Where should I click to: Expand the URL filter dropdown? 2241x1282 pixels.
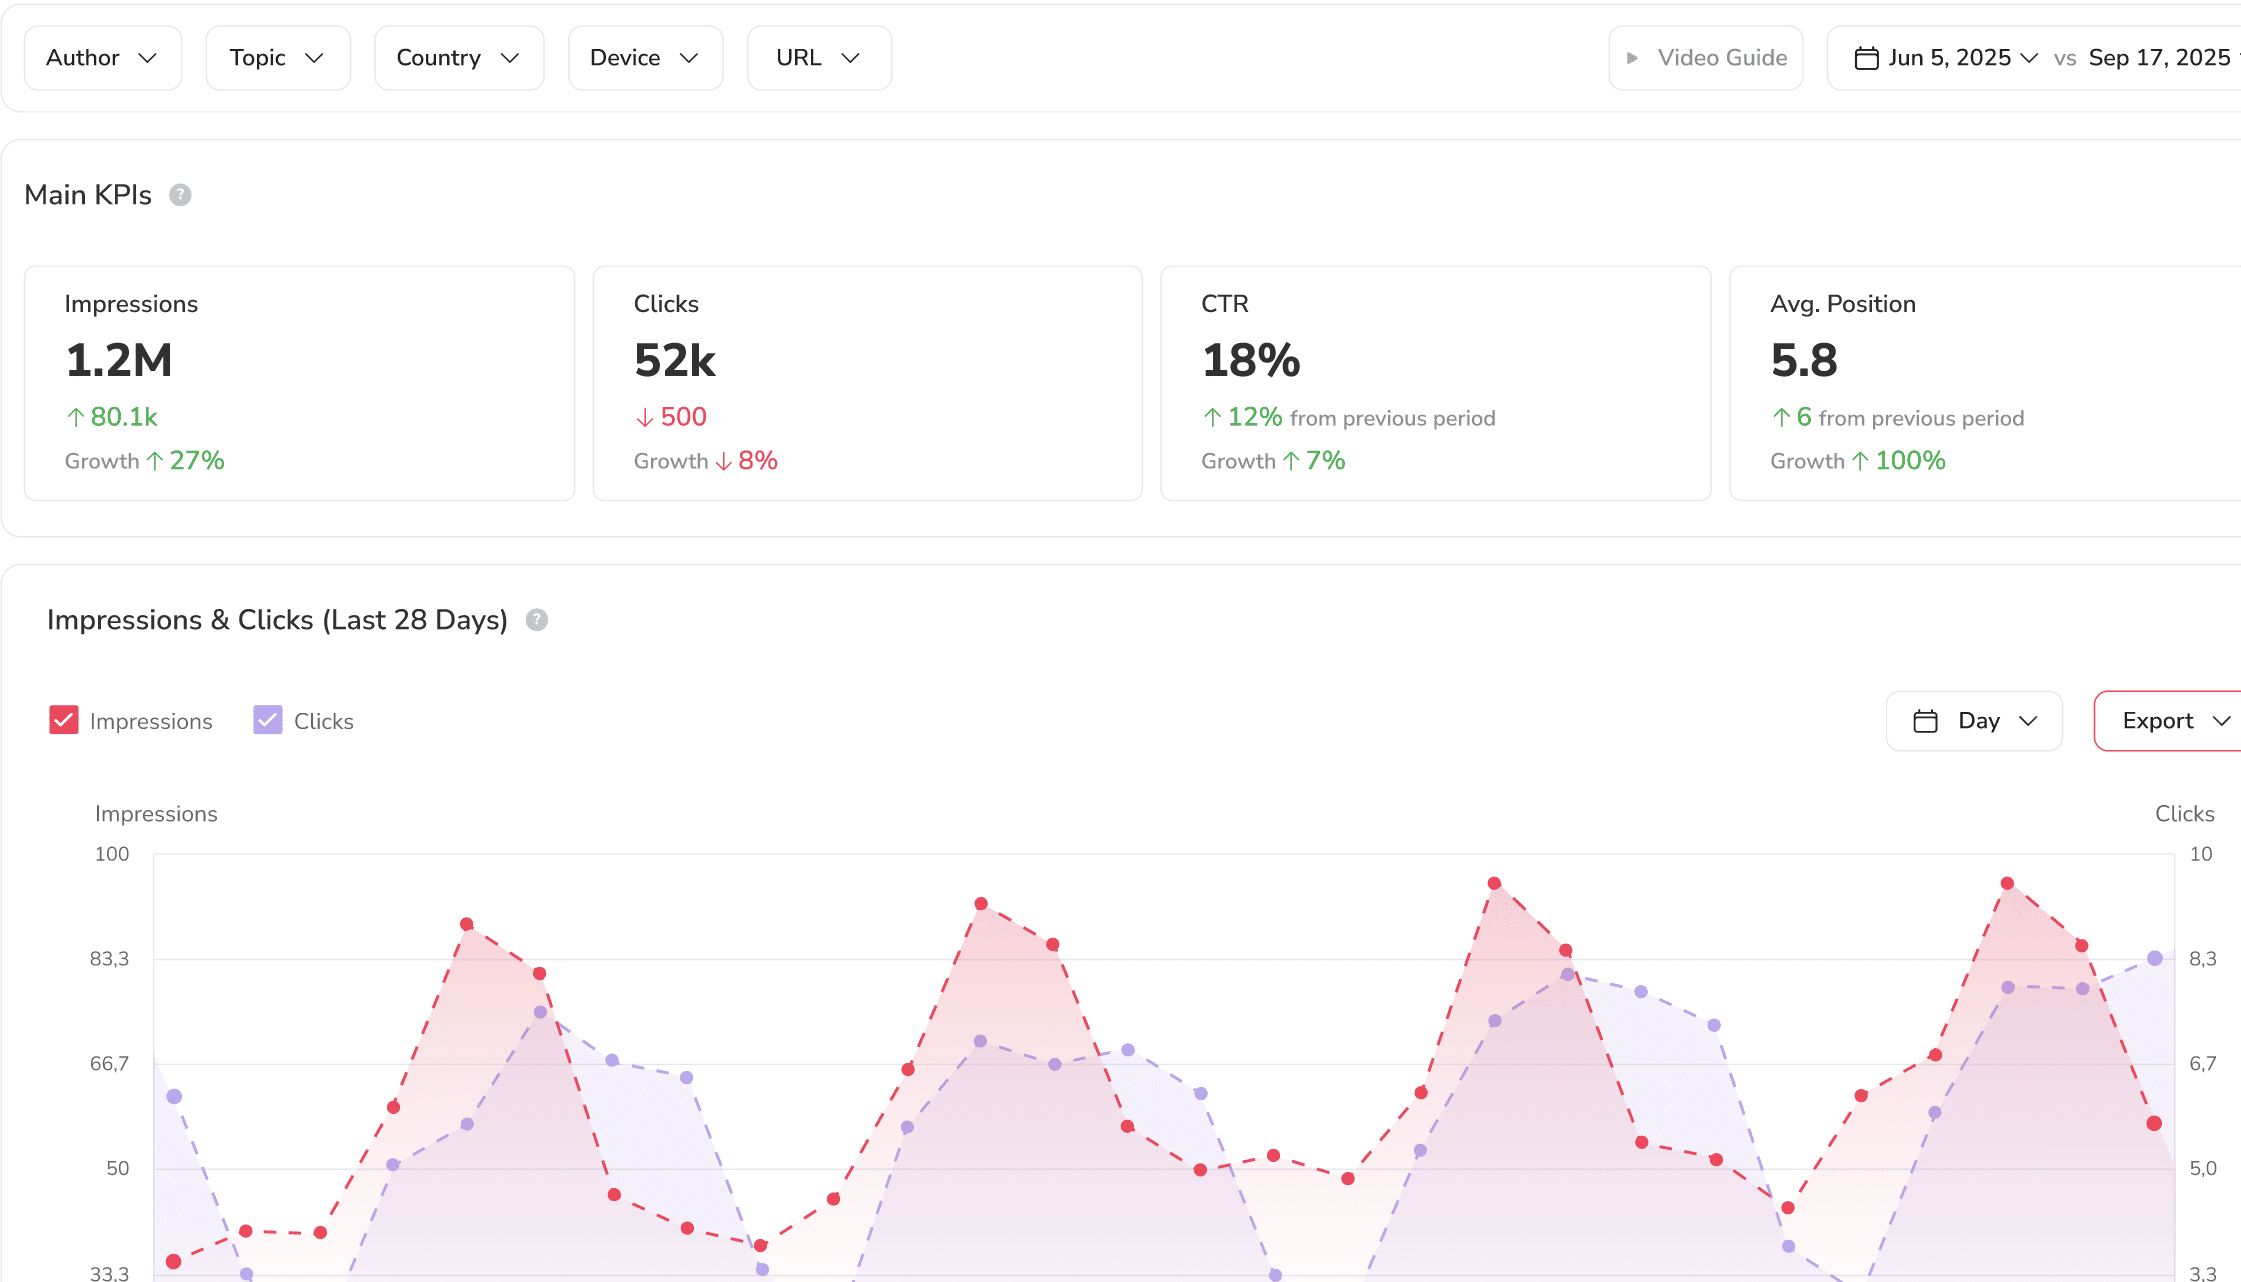pos(819,58)
